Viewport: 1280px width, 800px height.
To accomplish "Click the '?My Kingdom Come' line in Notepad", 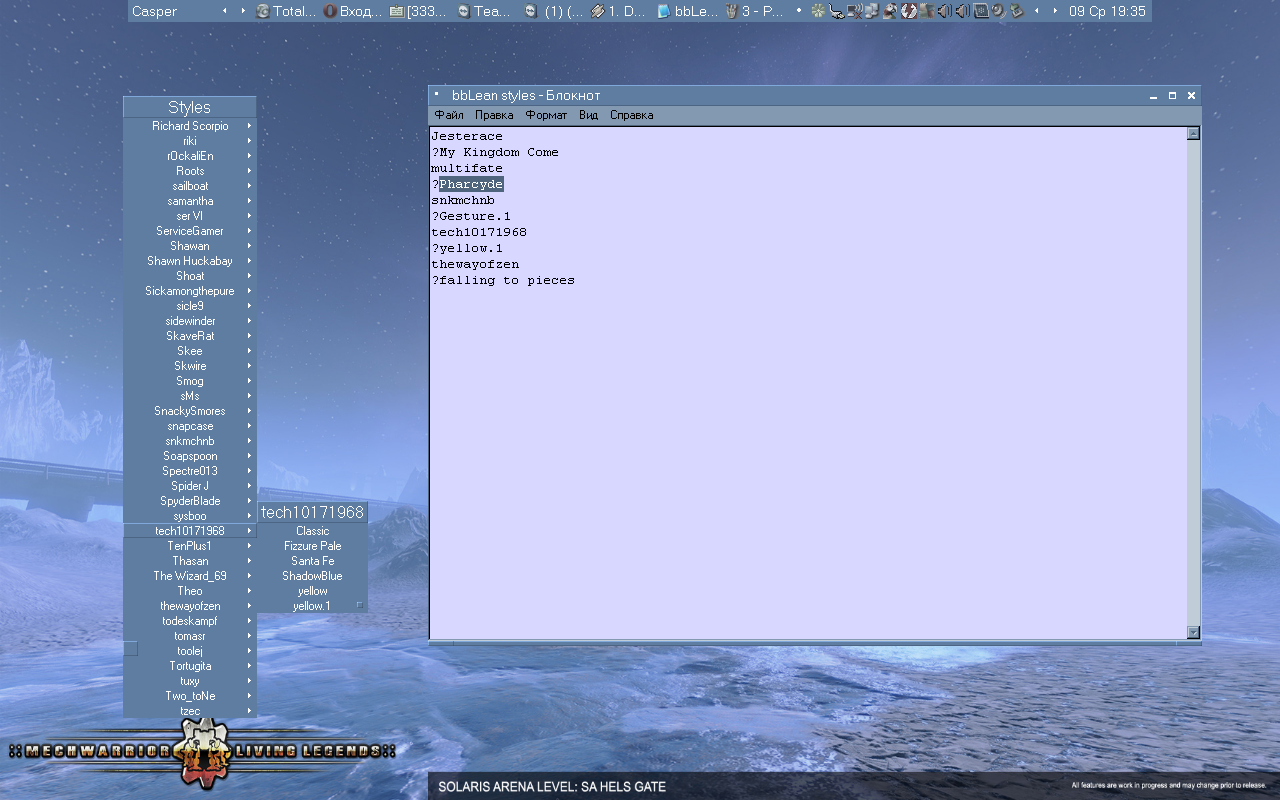I will point(495,152).
